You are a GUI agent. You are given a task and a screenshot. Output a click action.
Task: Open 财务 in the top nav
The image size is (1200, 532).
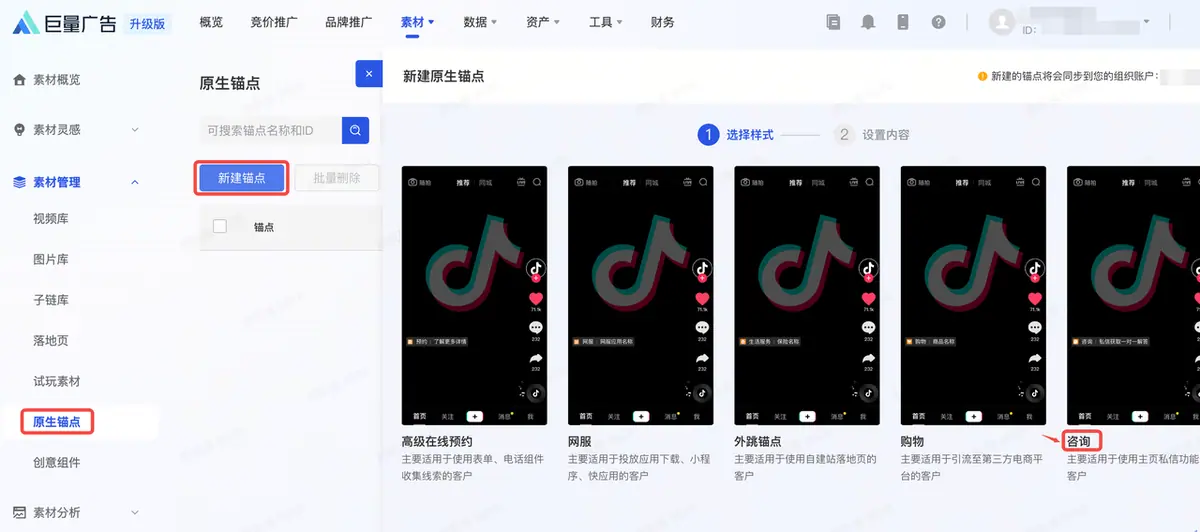pos(662,22)
